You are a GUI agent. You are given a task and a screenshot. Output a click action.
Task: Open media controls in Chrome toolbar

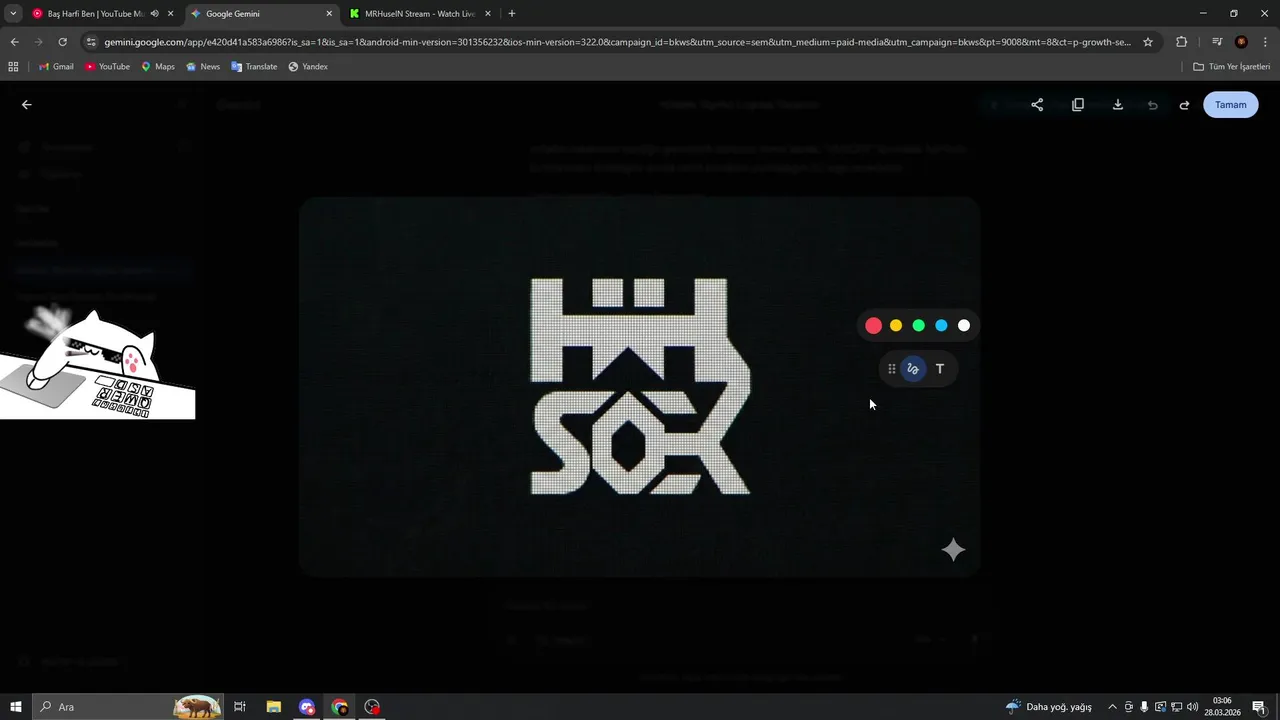coord(1216,42)
